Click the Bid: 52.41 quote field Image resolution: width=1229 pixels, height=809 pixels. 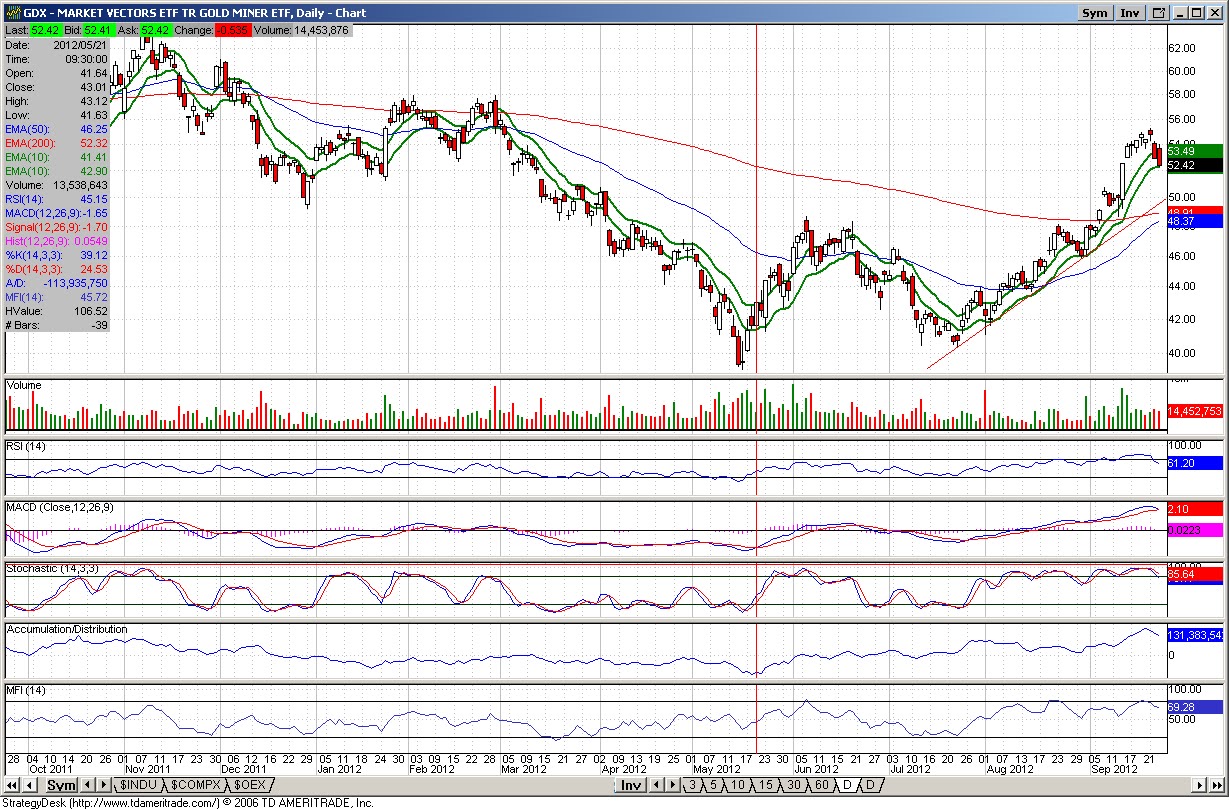(x=88, y=31)
